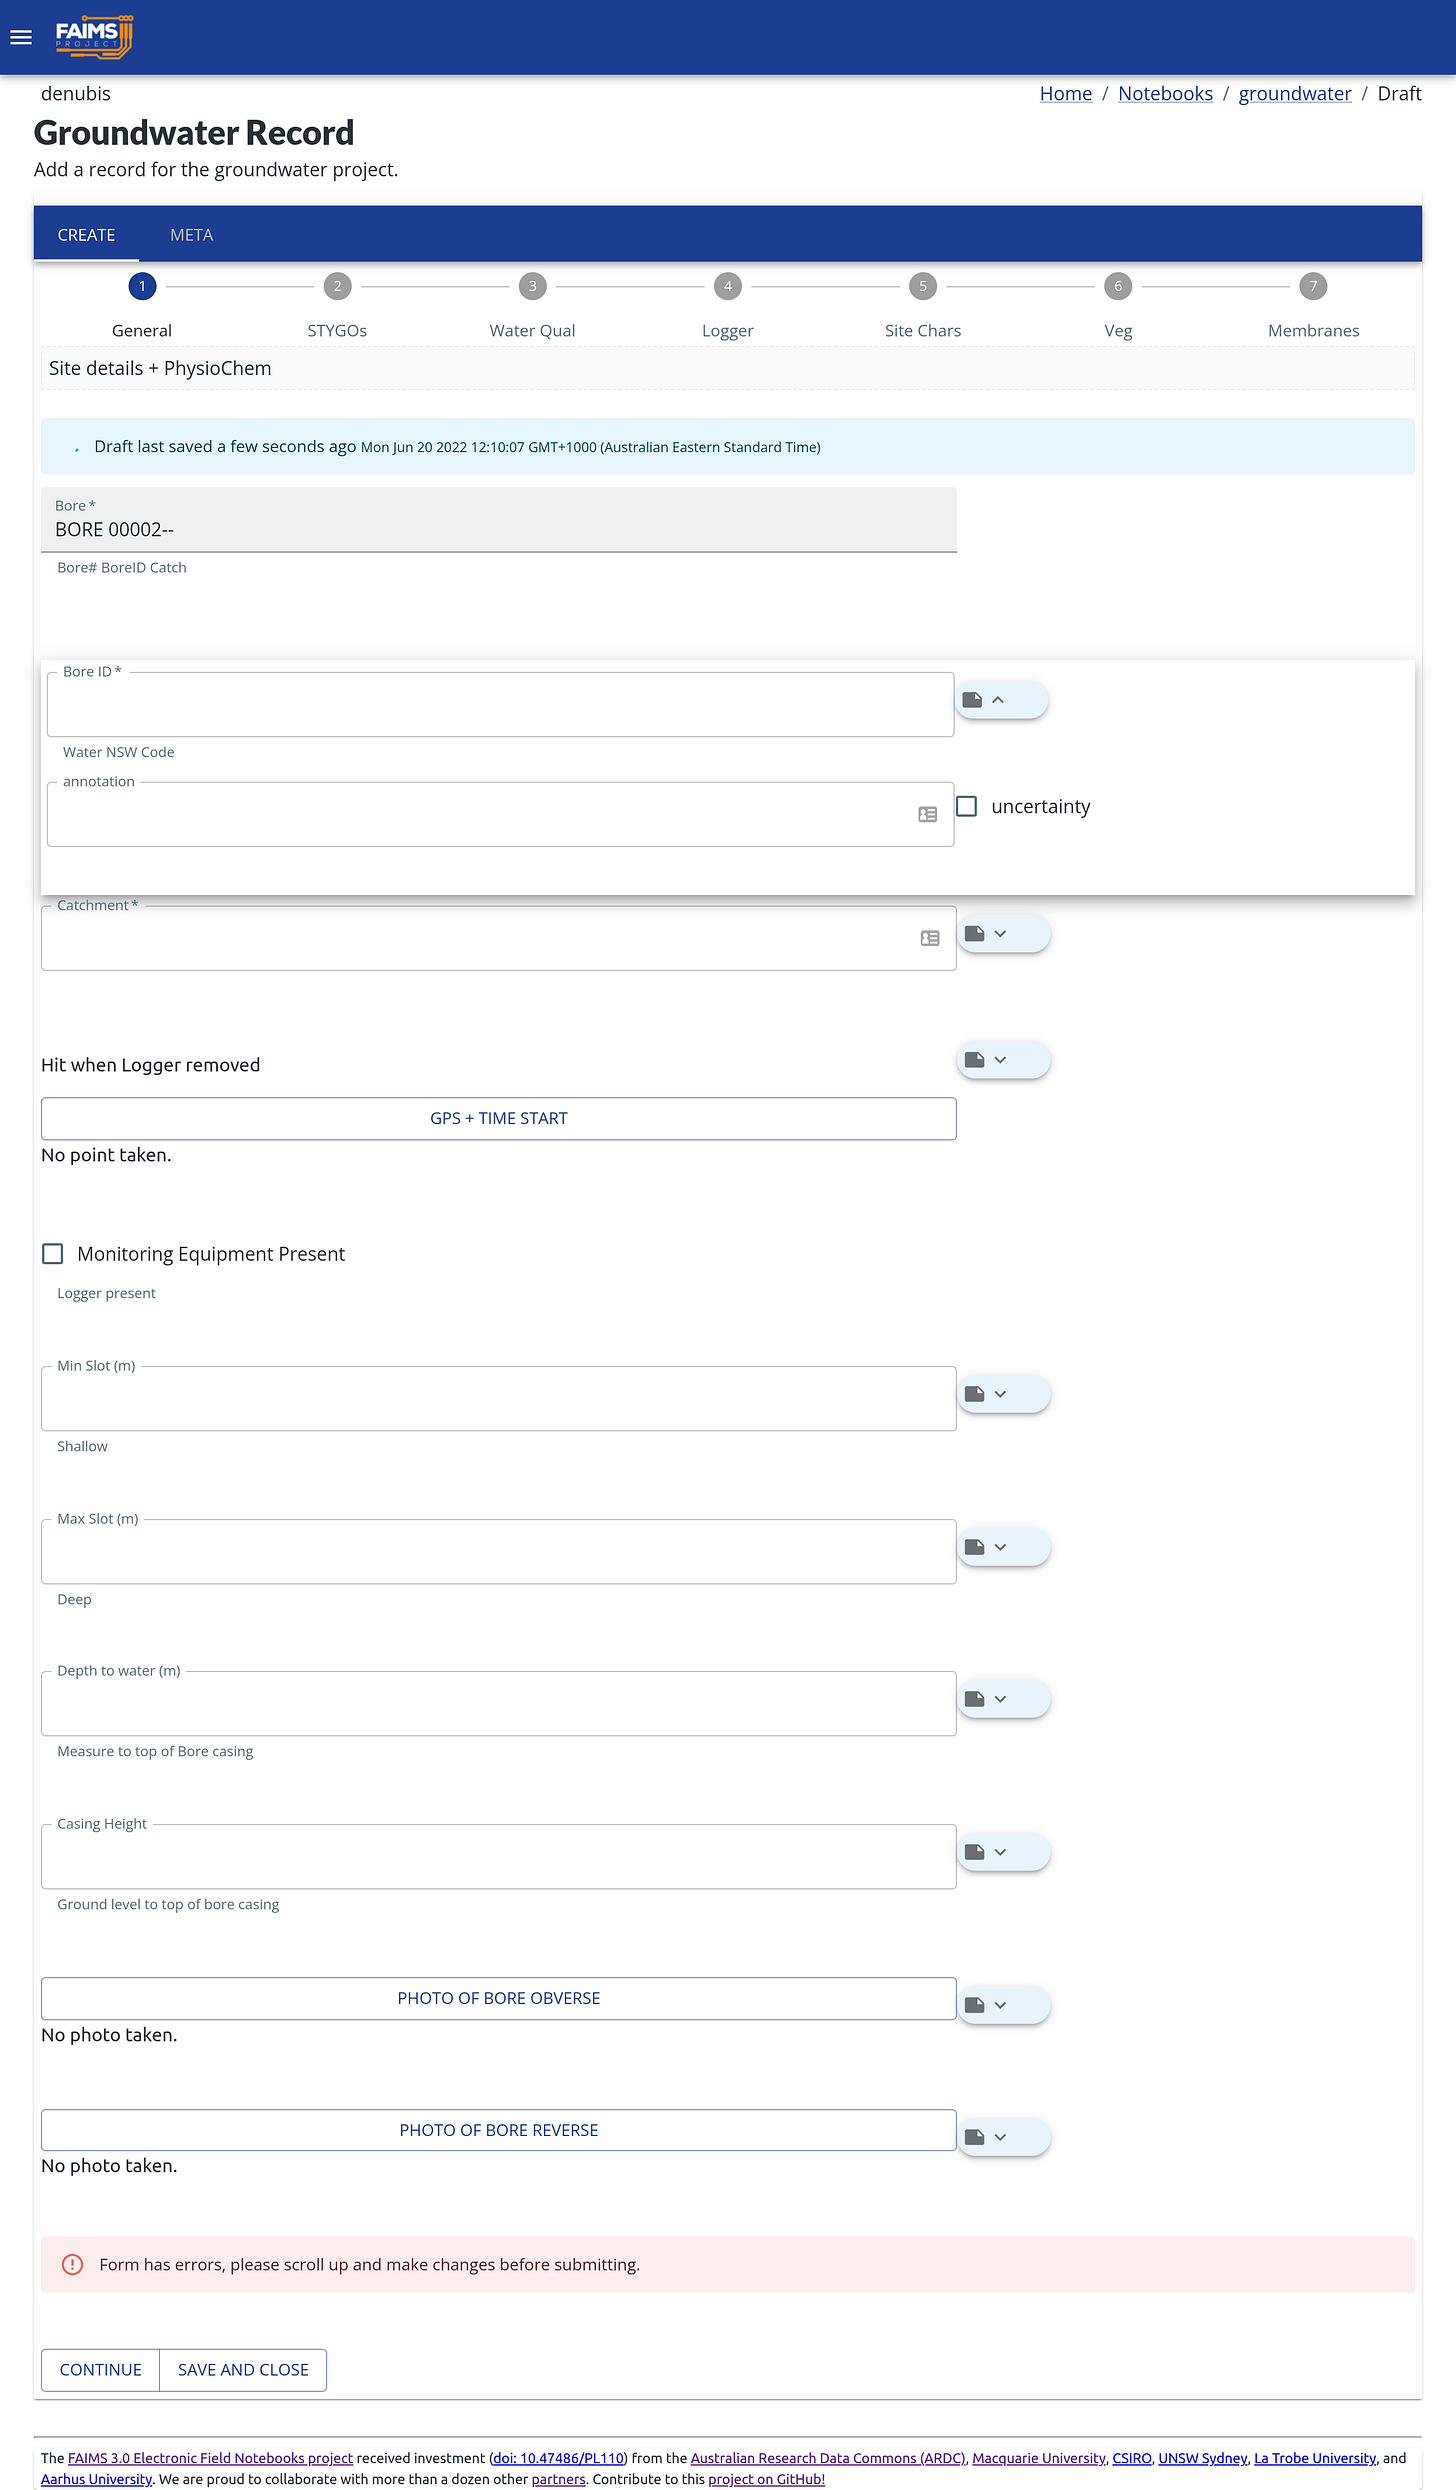Click the card icon inside Catchment field
Viewport: 1456px width, 2490px height.
(x=930, y=938)
